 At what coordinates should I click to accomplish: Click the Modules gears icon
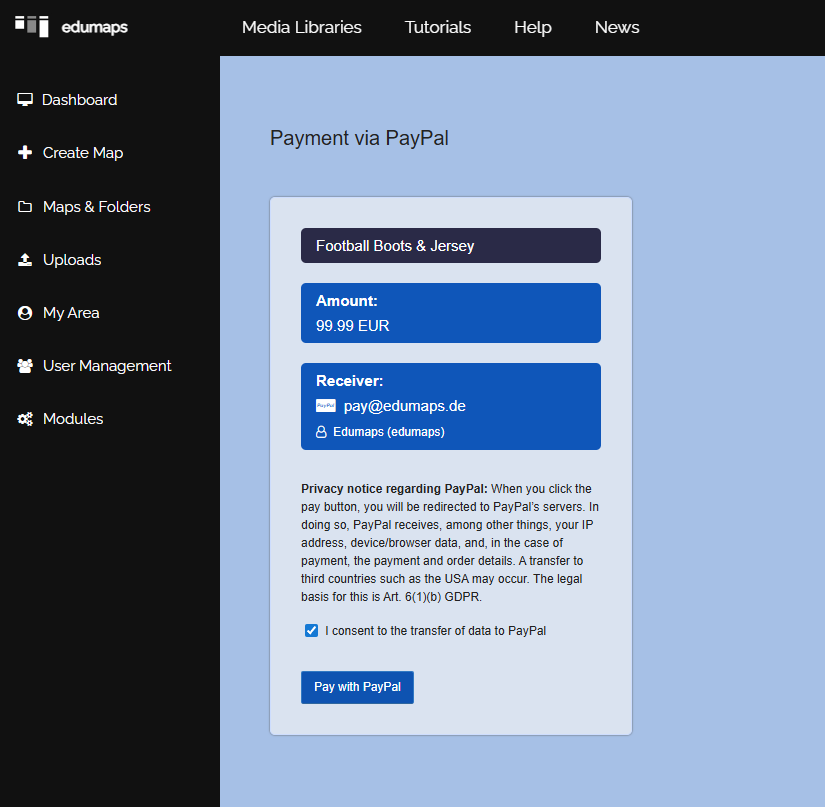(x=25, y=419)
